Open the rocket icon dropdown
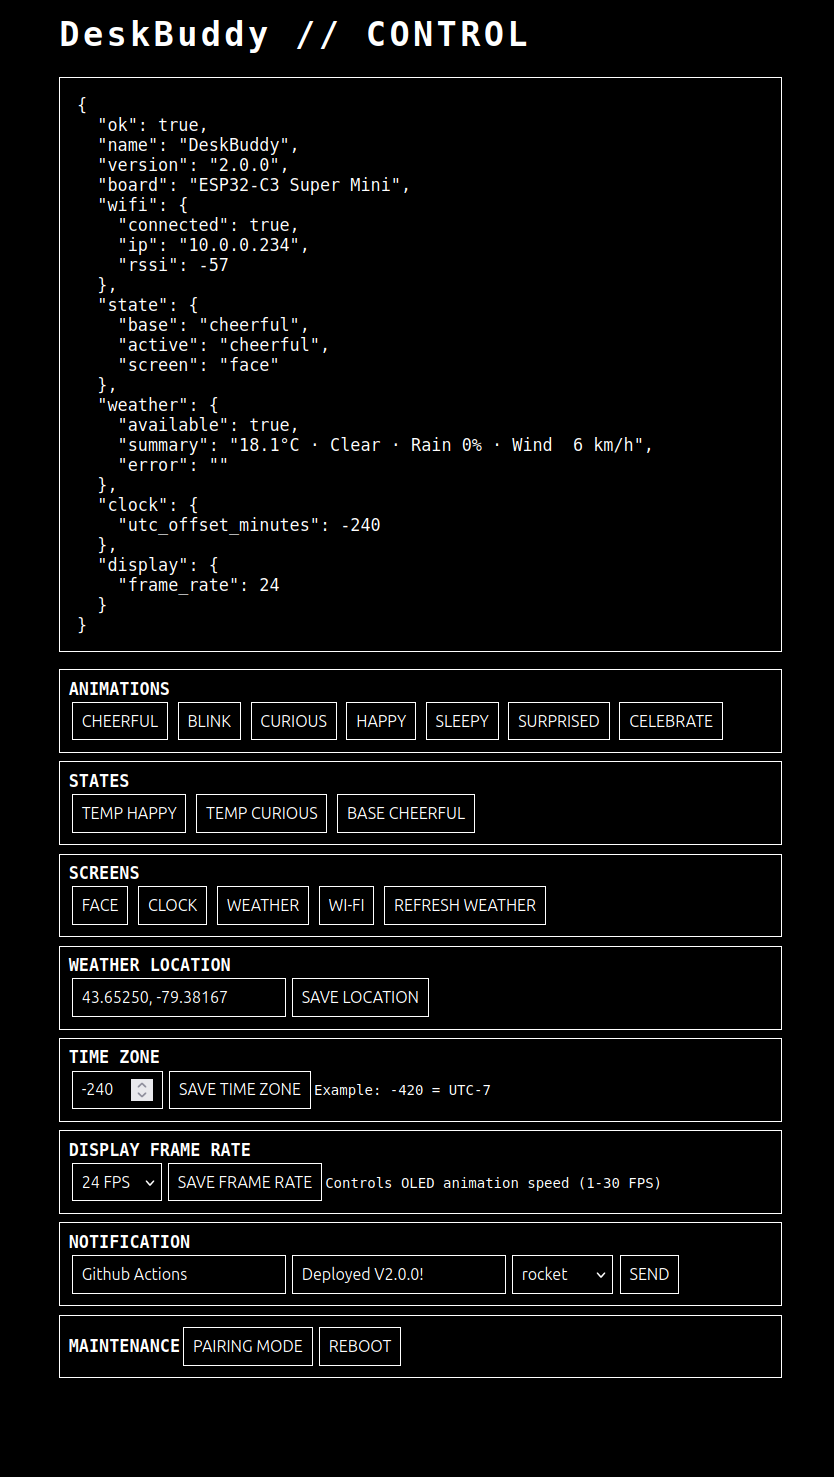Viewport: 834px width, 1477px height. (562, 1274)
